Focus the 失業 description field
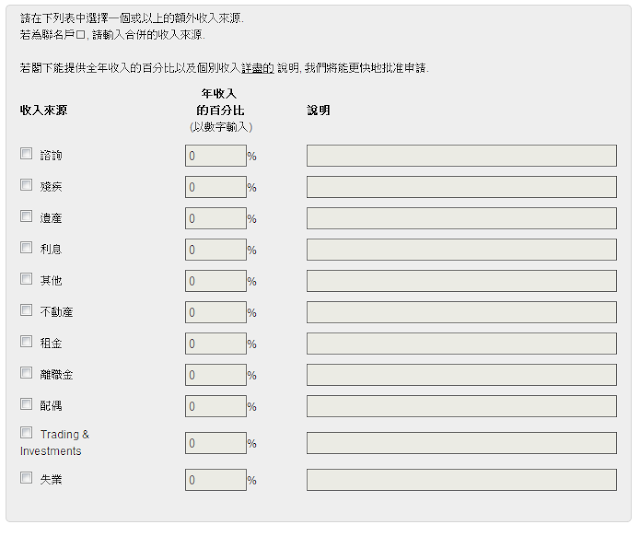 [461, 480]
